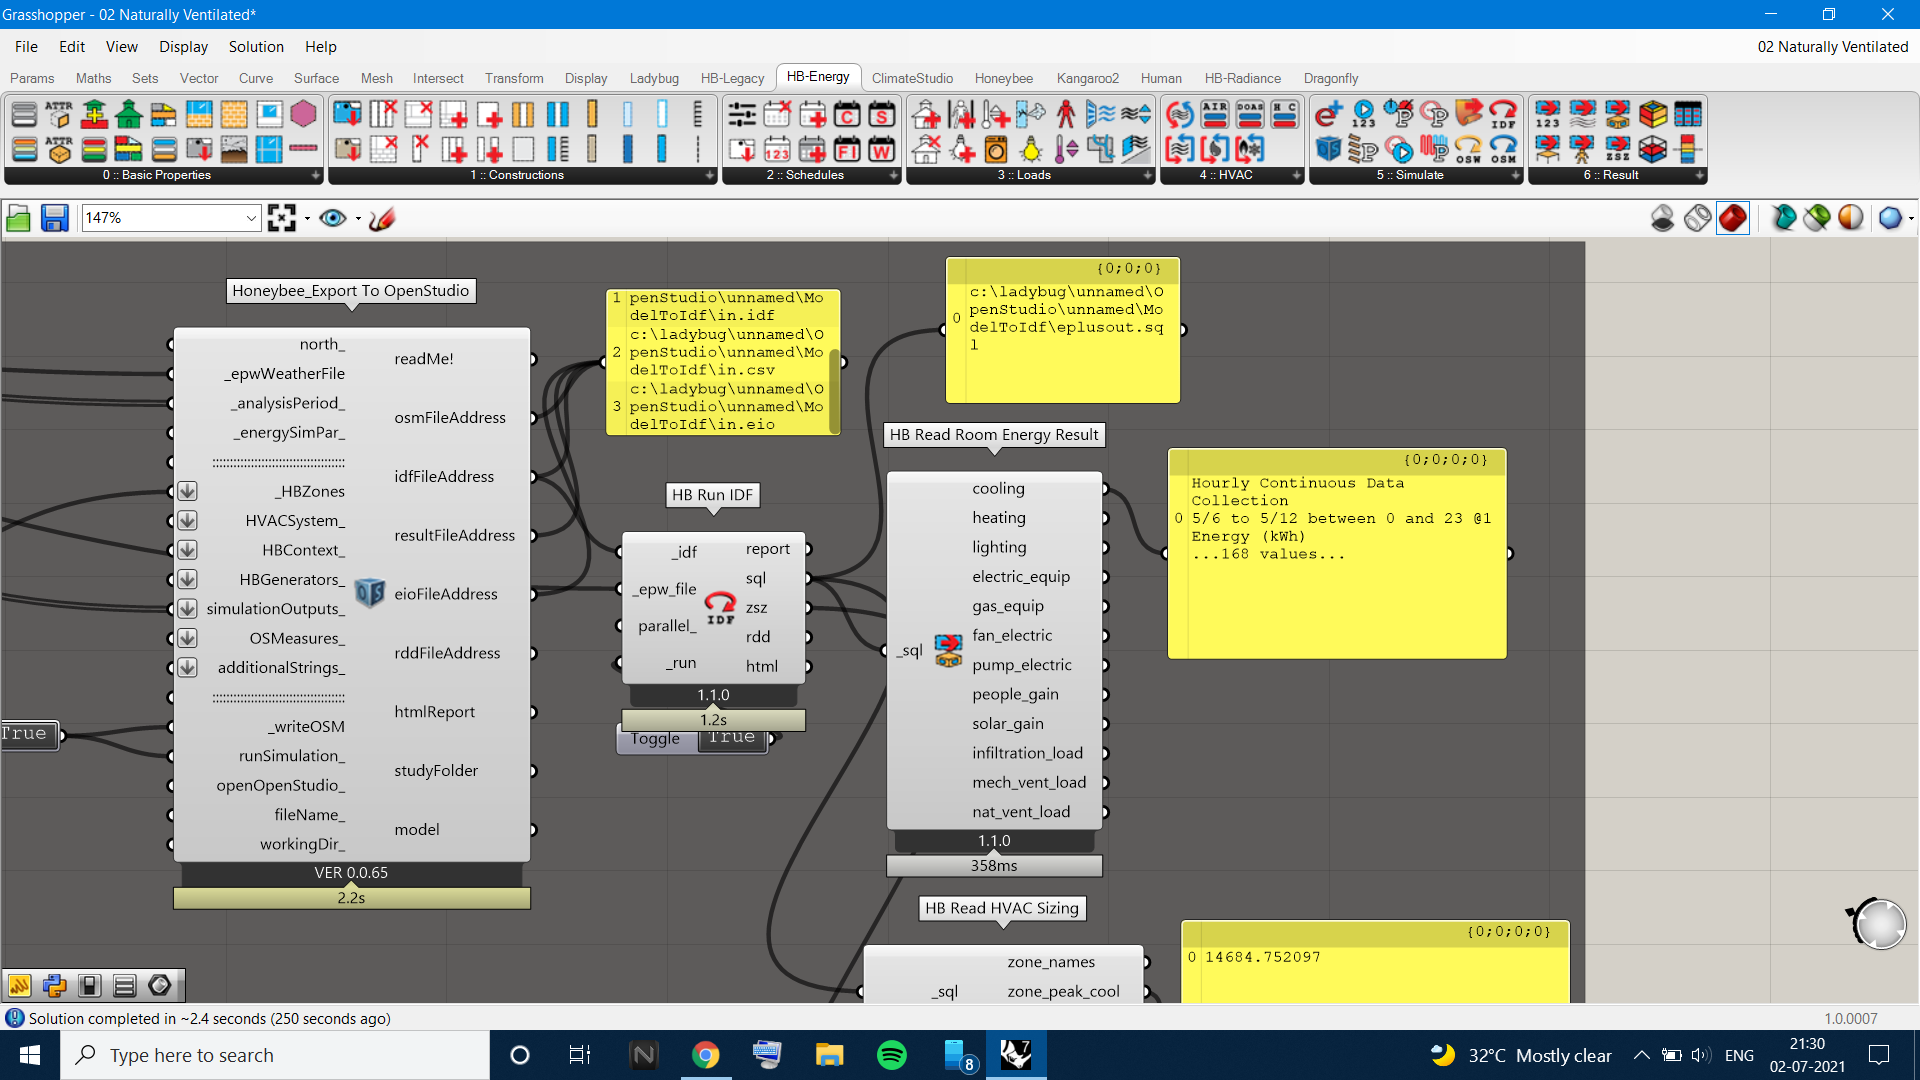Select the yellow light bulb Lighting icon

click(1031, 150)
